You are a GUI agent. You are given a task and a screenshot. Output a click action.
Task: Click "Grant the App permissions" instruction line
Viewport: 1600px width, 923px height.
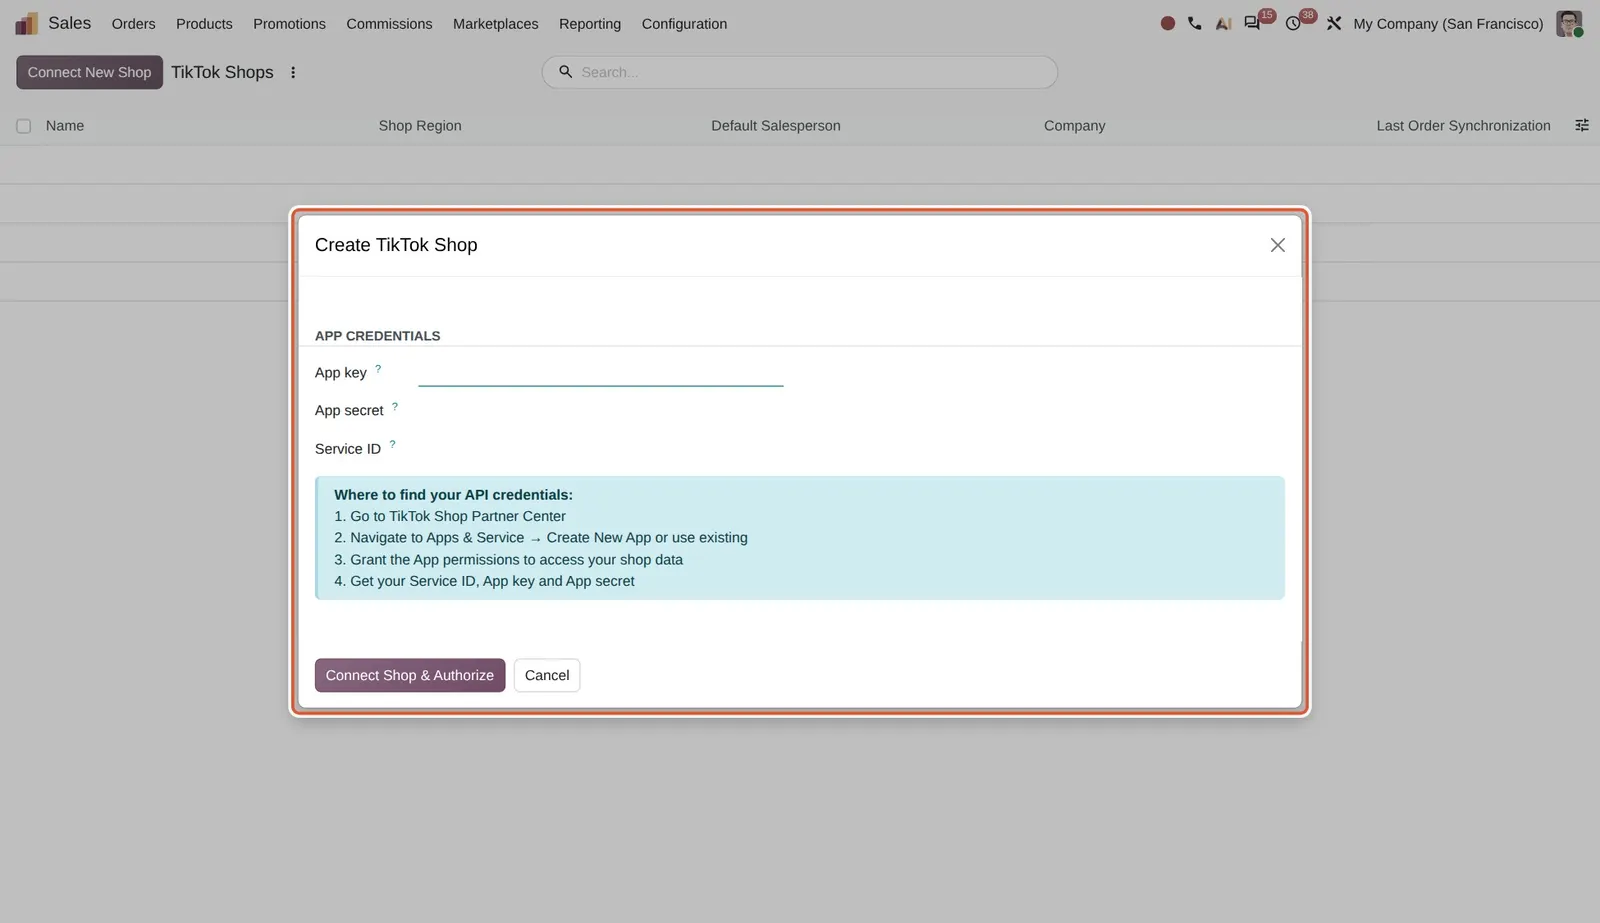click(x=509, y=560)
